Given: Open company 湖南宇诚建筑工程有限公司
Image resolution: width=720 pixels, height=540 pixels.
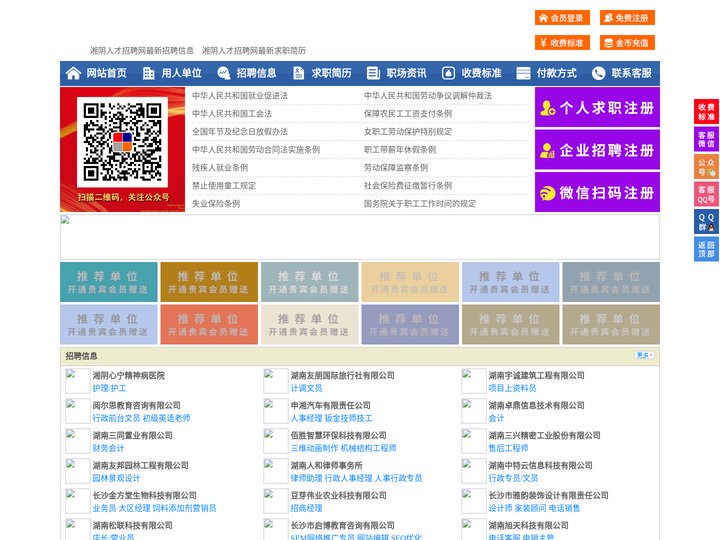Looking at the screenshot, I should point(536,375).
